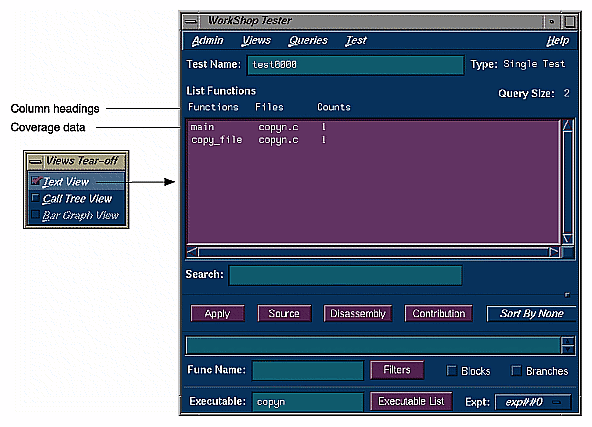This screenshot has width=592, height=427.
Task: Click the Apply button
Action: pyautogui.click(x=217, y=313)
